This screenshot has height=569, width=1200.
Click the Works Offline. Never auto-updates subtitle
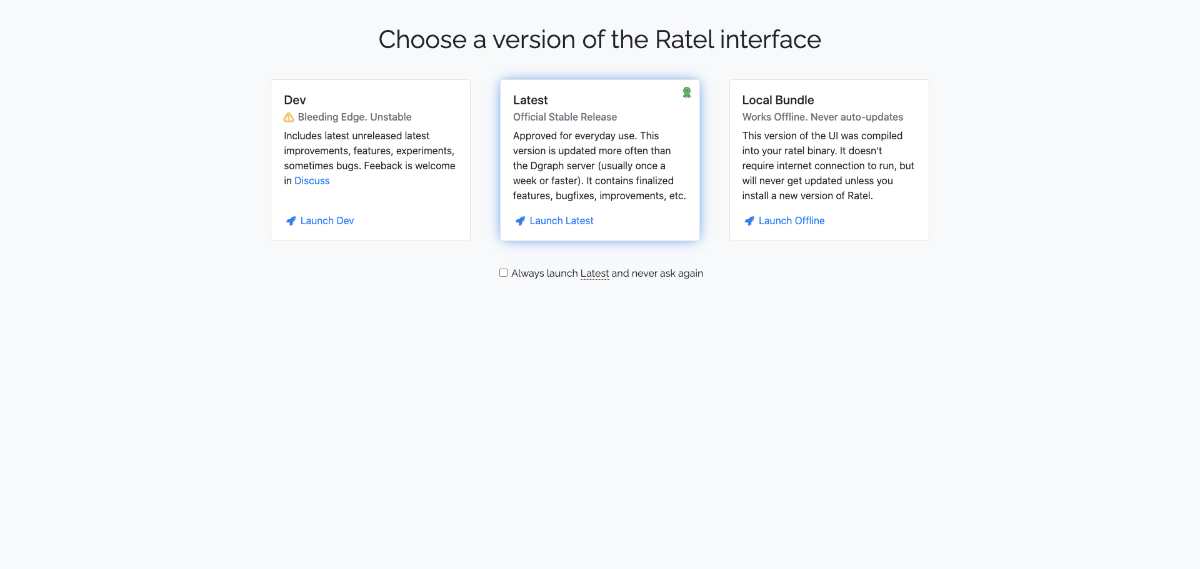(x=822, y=117)
